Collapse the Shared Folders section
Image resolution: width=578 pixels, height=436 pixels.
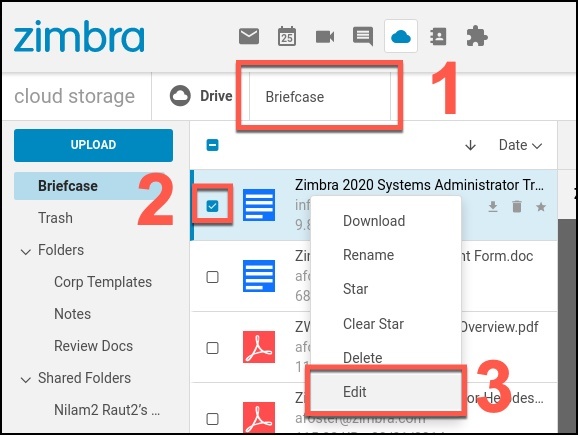point(25,380)
